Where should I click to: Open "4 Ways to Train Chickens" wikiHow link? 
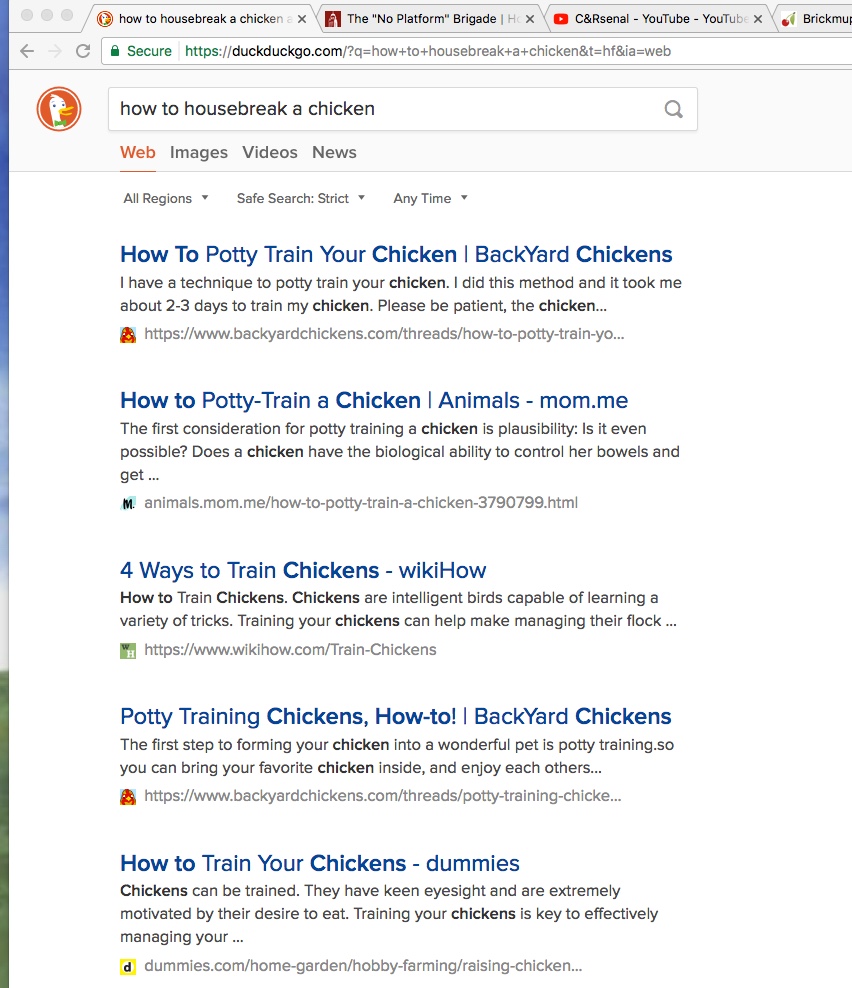point(302,571)
